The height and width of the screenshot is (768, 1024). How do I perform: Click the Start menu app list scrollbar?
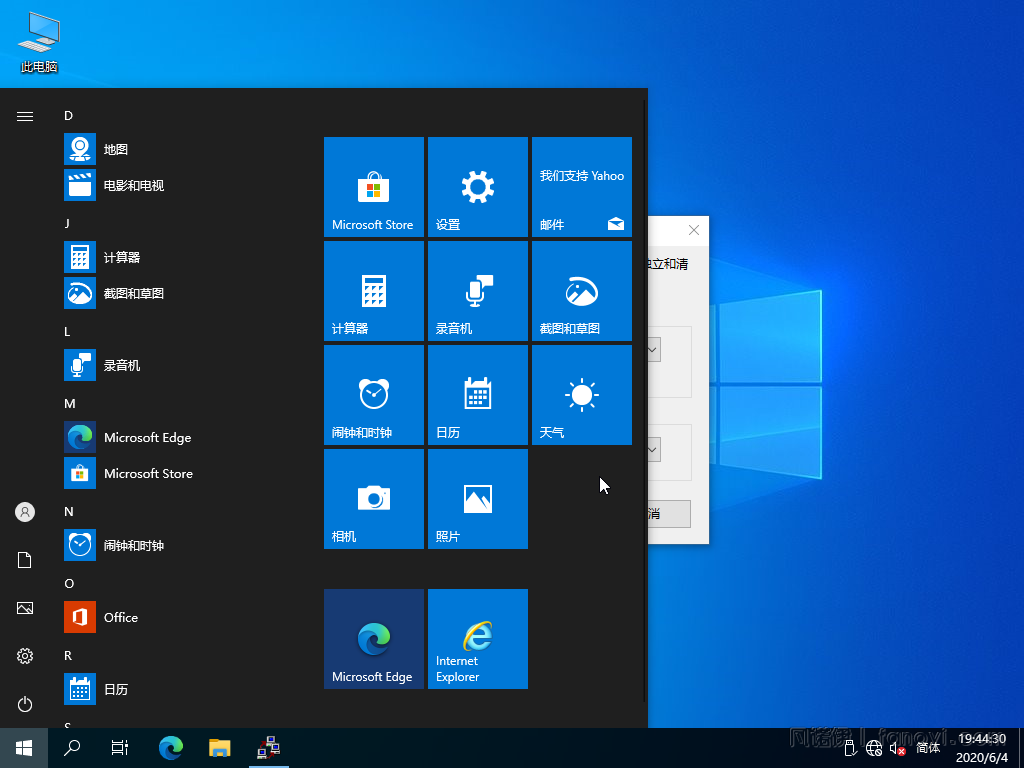click(645, 402)
